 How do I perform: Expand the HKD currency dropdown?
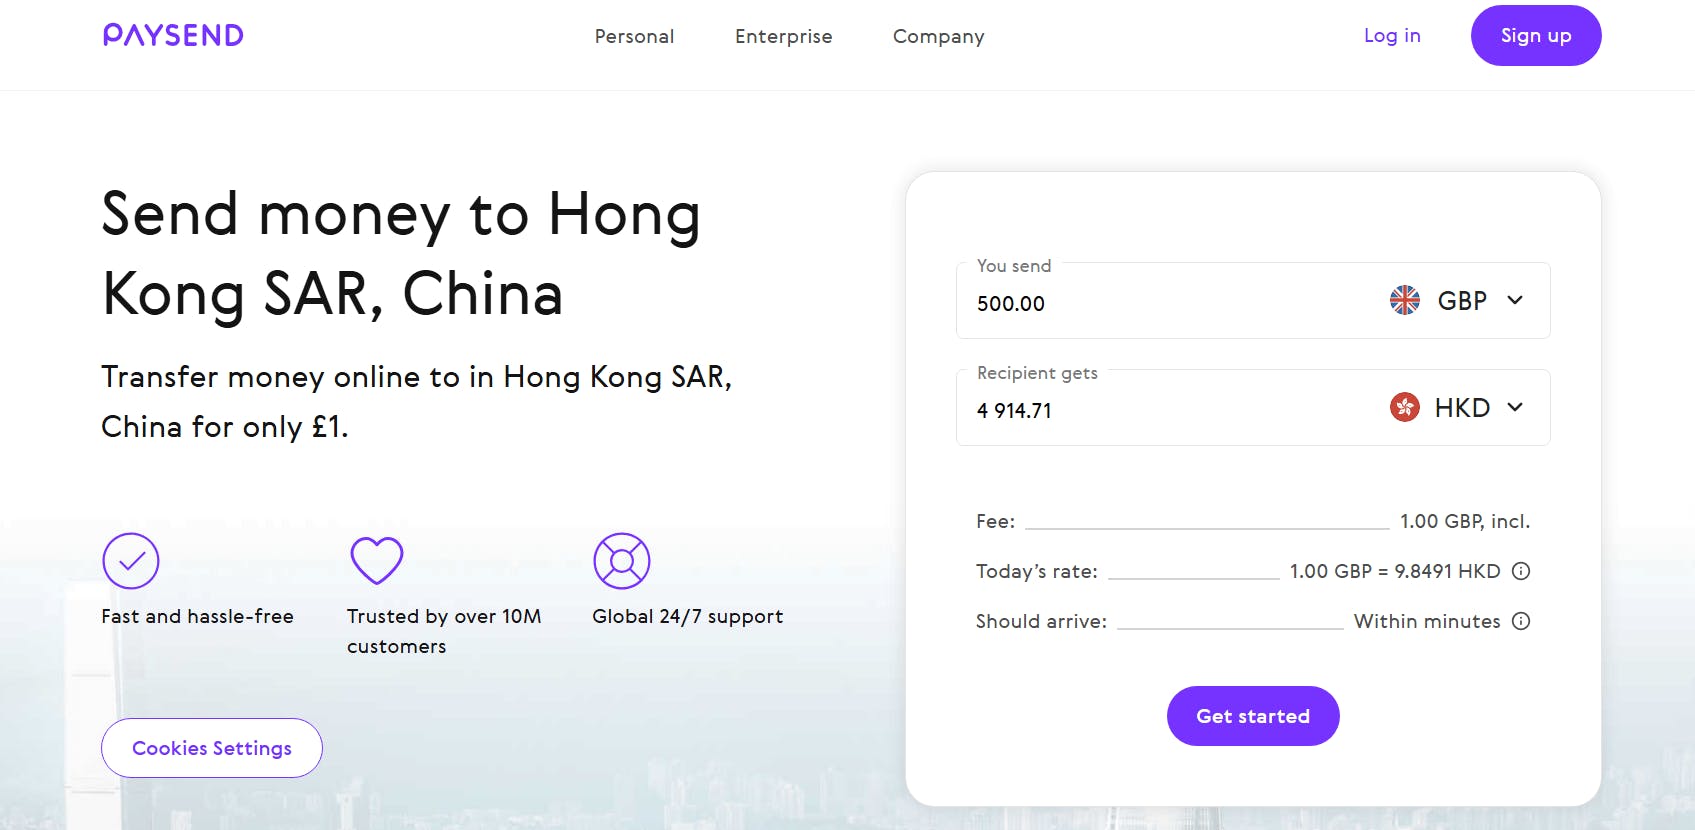tap(1514, 407)
